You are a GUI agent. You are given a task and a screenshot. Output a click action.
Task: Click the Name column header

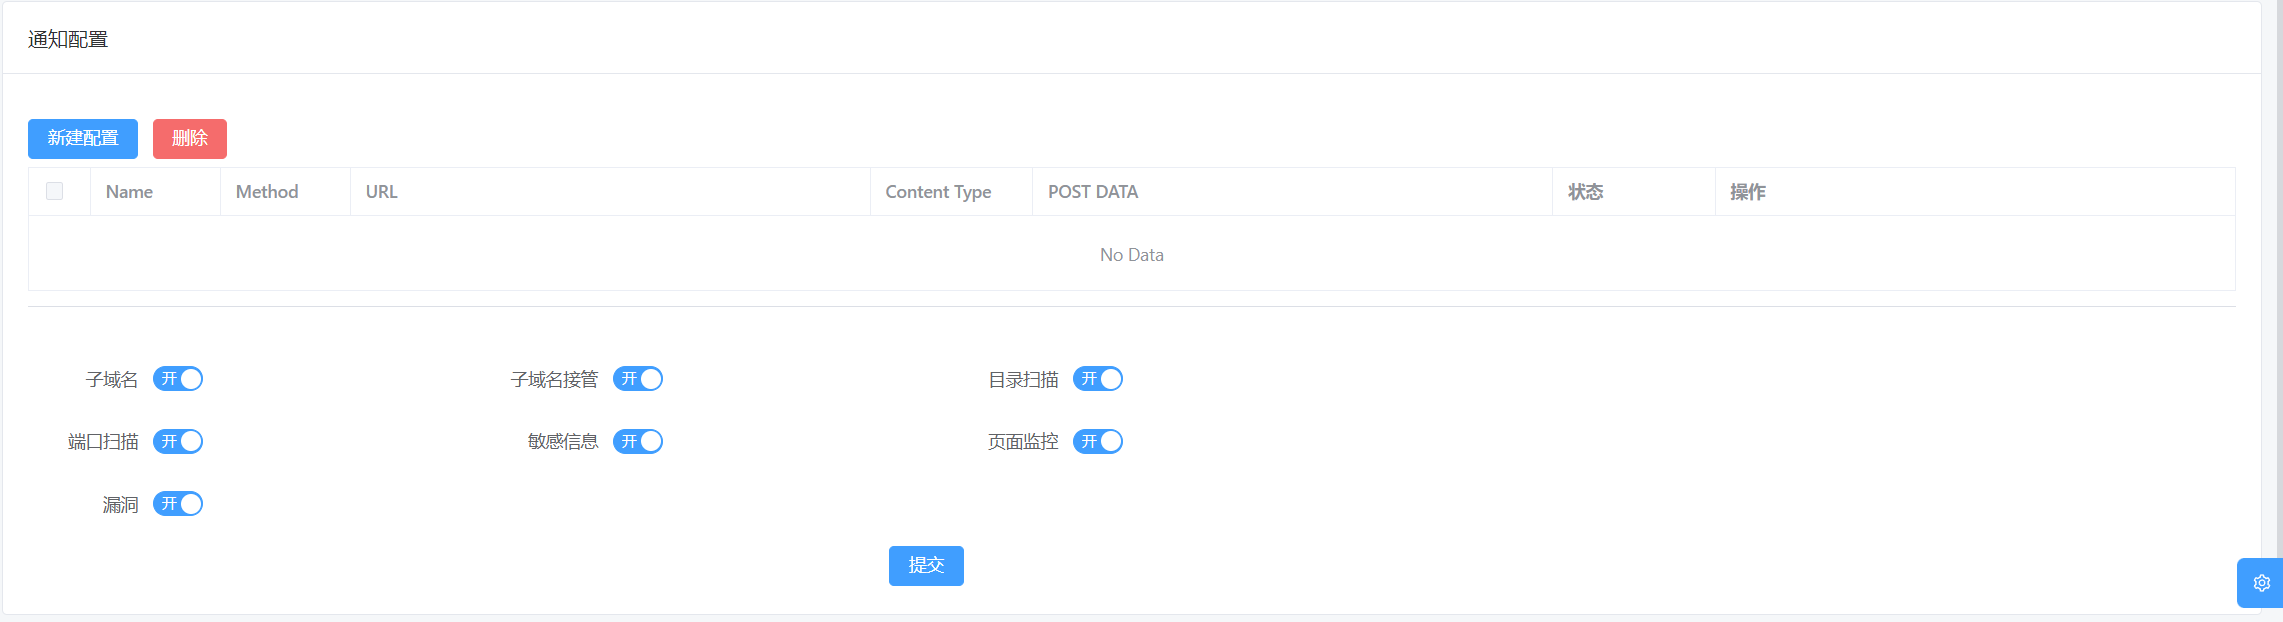click(x=129, y=191)
